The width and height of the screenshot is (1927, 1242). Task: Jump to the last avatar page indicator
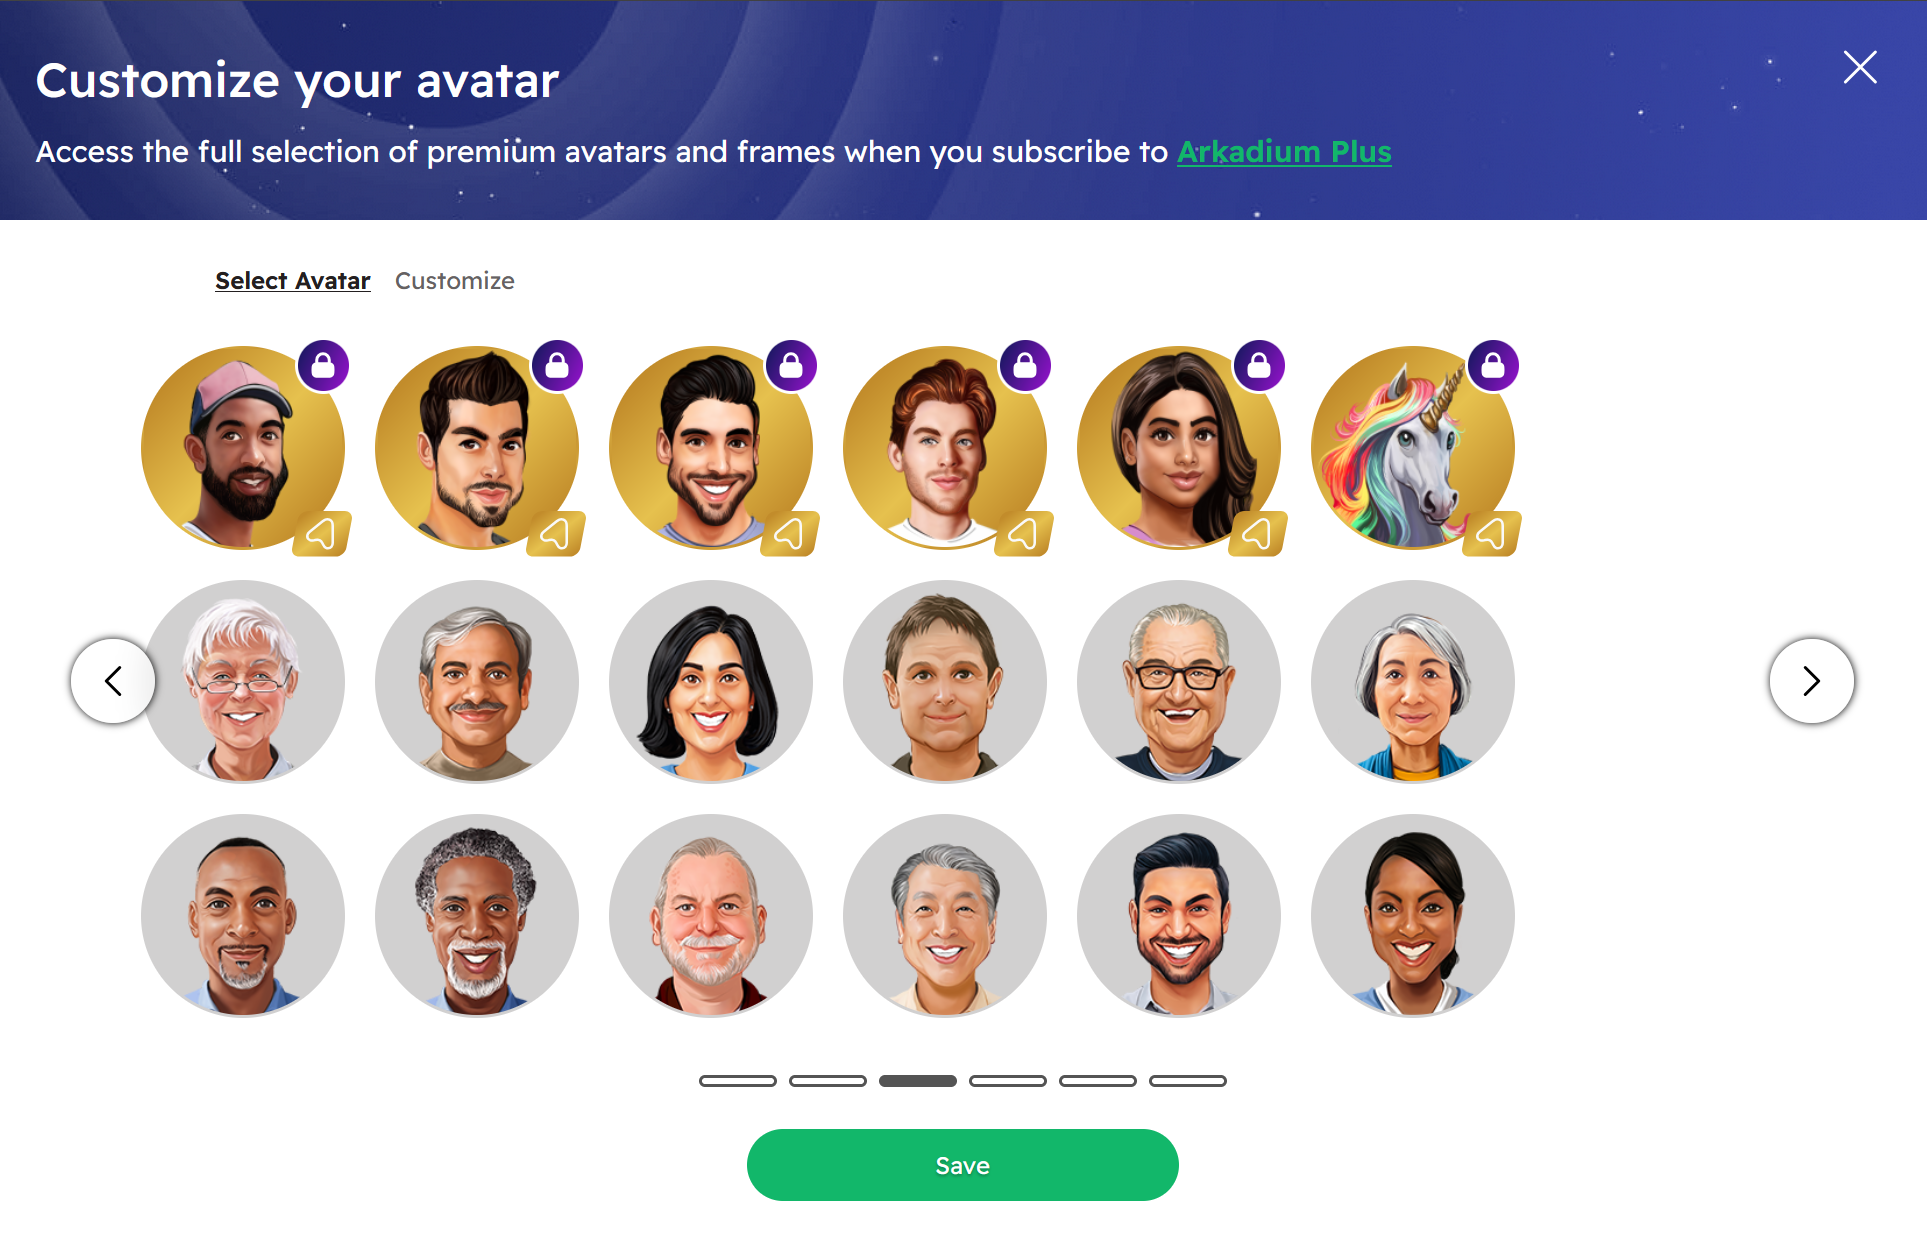coord(1188,1081)
